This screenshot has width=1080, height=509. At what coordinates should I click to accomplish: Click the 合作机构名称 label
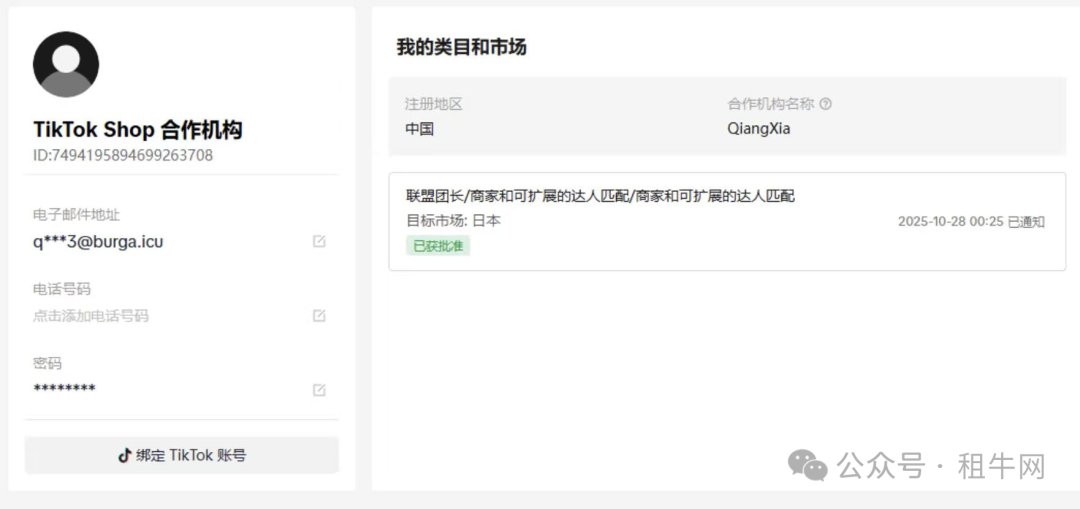click(x=771, y=104)
